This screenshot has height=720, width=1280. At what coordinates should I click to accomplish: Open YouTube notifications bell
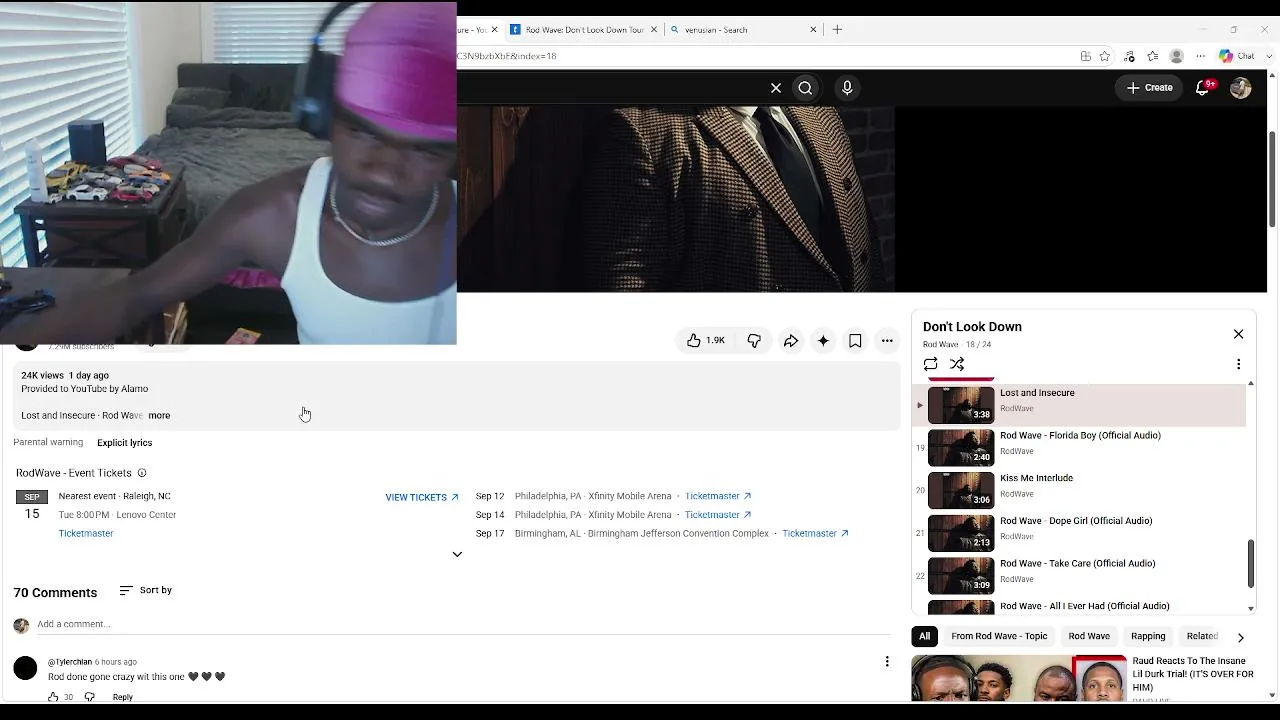pyautogui.click(x=1203, y=88)
